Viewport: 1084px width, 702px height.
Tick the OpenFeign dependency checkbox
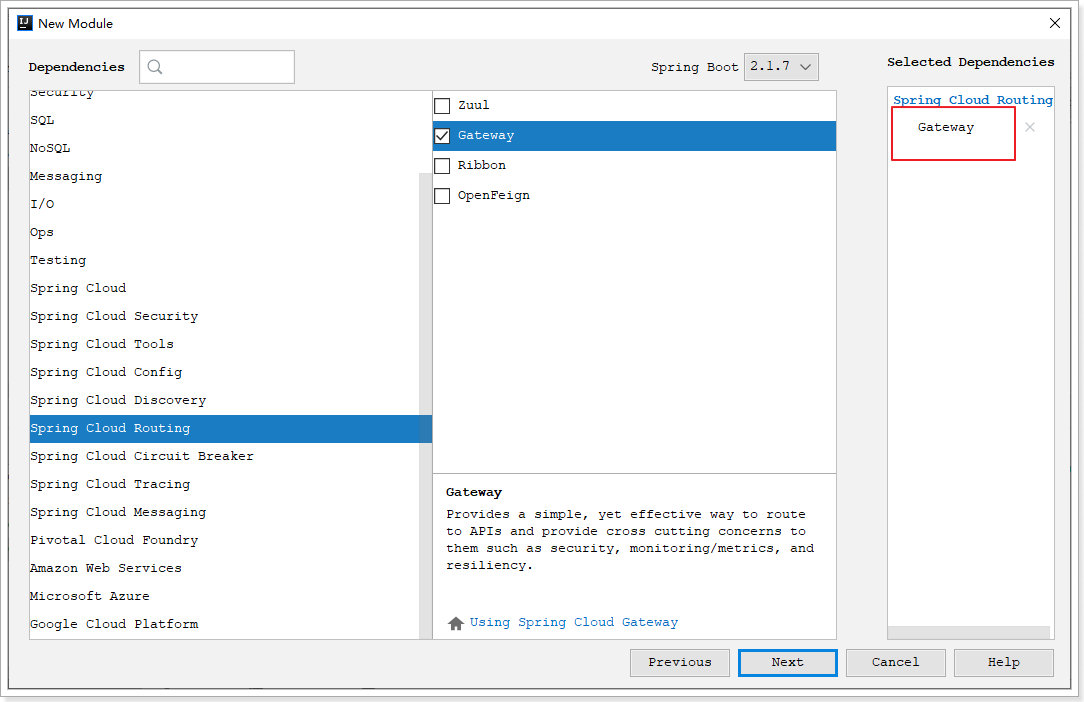442,196
